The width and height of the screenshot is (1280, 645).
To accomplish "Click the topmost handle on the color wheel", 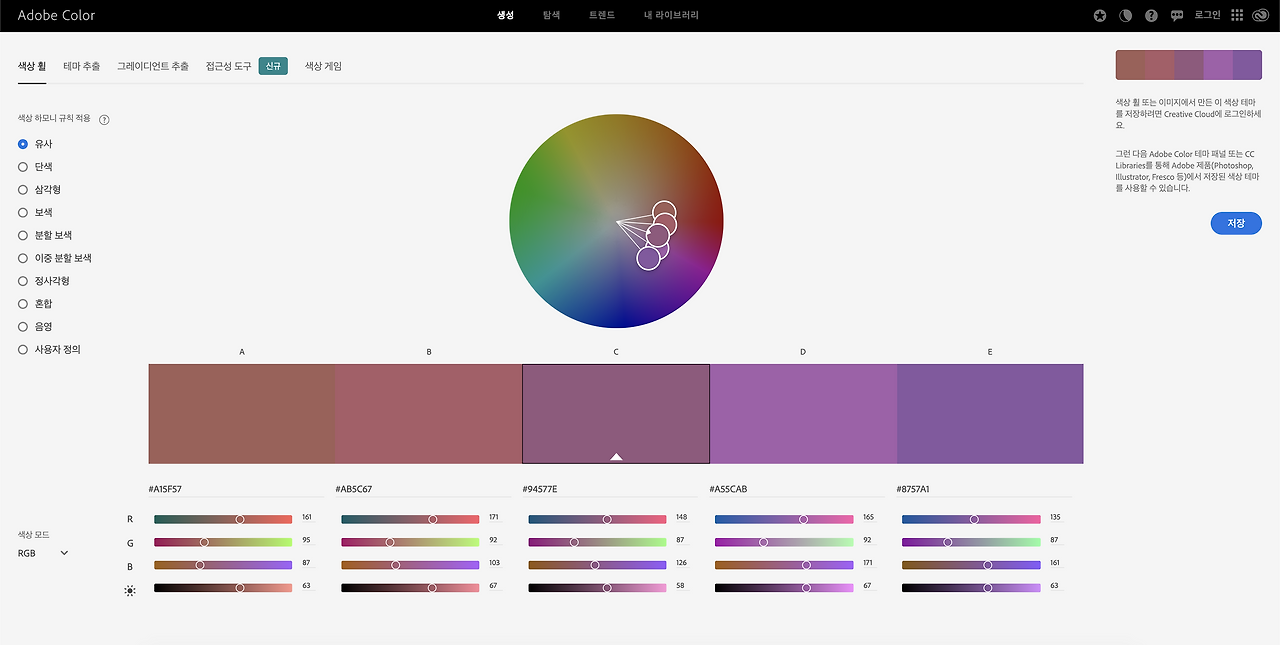I will [664, 213].
